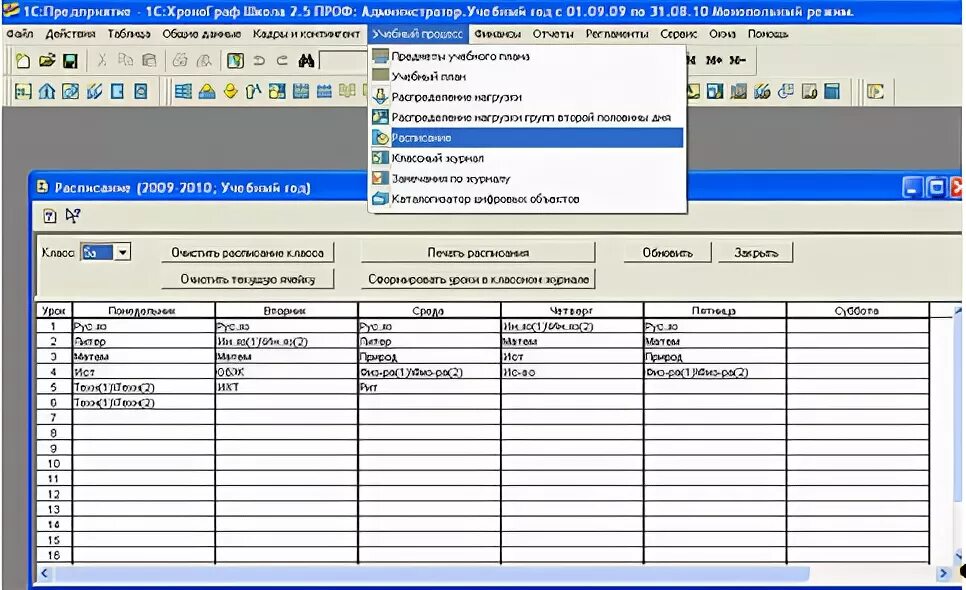This screenshot has width=966, height=590.
Task: Click the New document icon in the top toolbar
Action: [x=23, y=60]
